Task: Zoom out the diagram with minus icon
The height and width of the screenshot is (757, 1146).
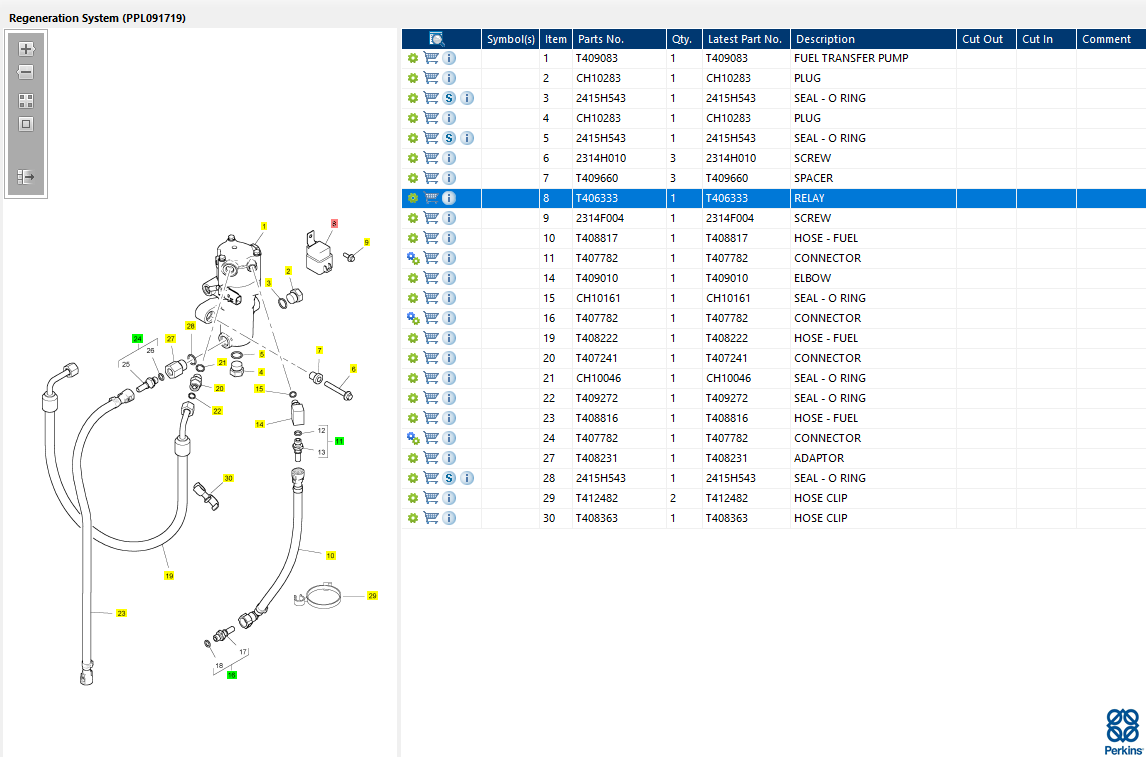Action: coord(26,72)
